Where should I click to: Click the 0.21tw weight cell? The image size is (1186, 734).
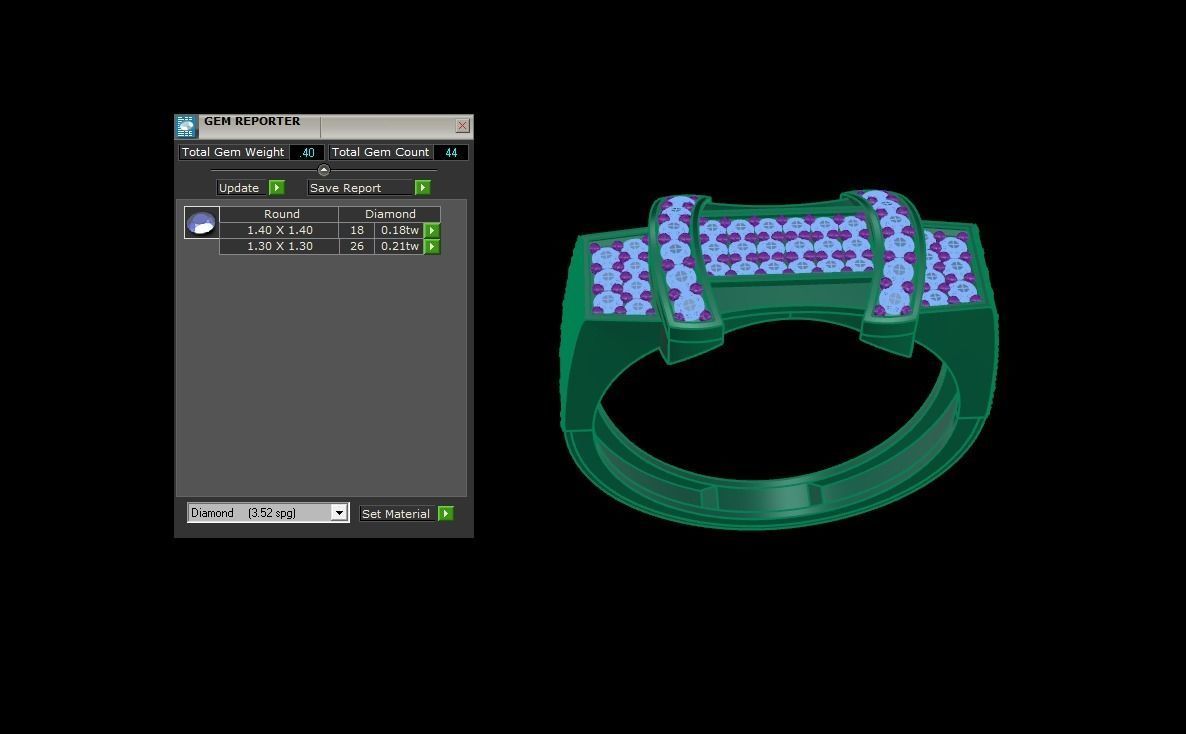[x=399, y=246]
